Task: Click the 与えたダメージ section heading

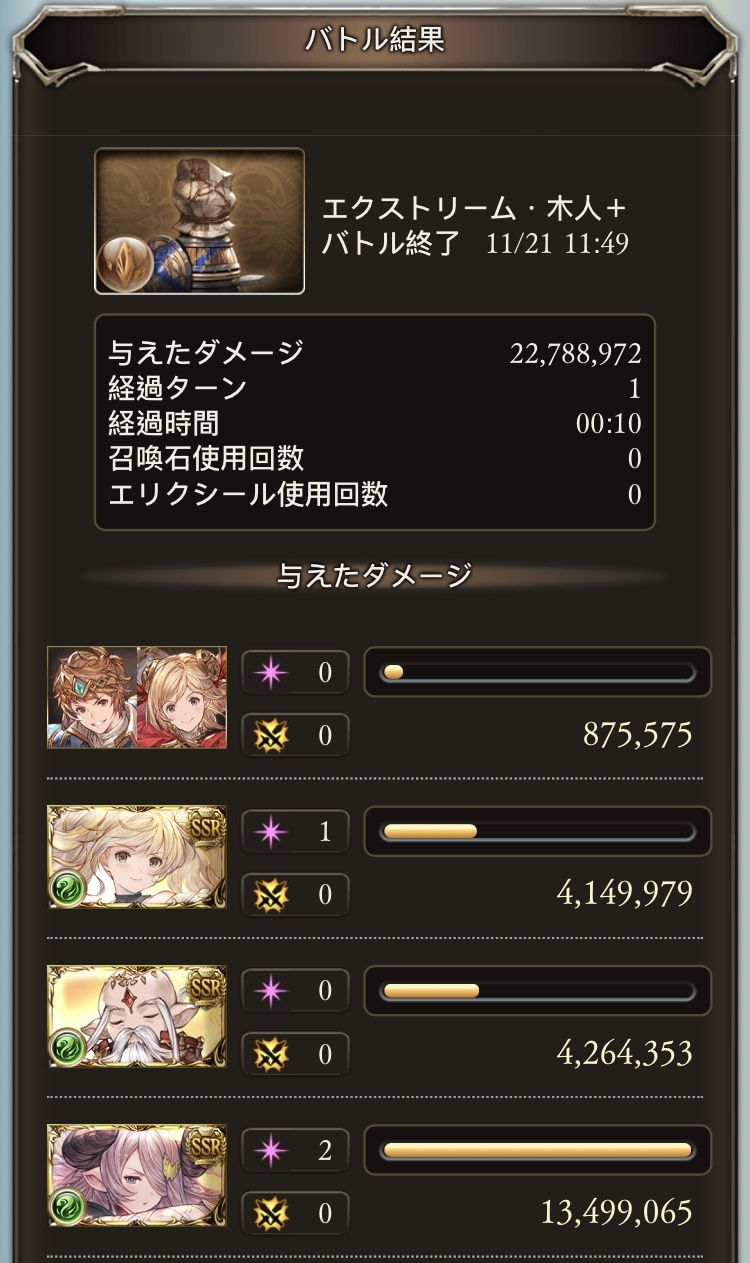Action: pyautogui.click(x=375, y=576)
